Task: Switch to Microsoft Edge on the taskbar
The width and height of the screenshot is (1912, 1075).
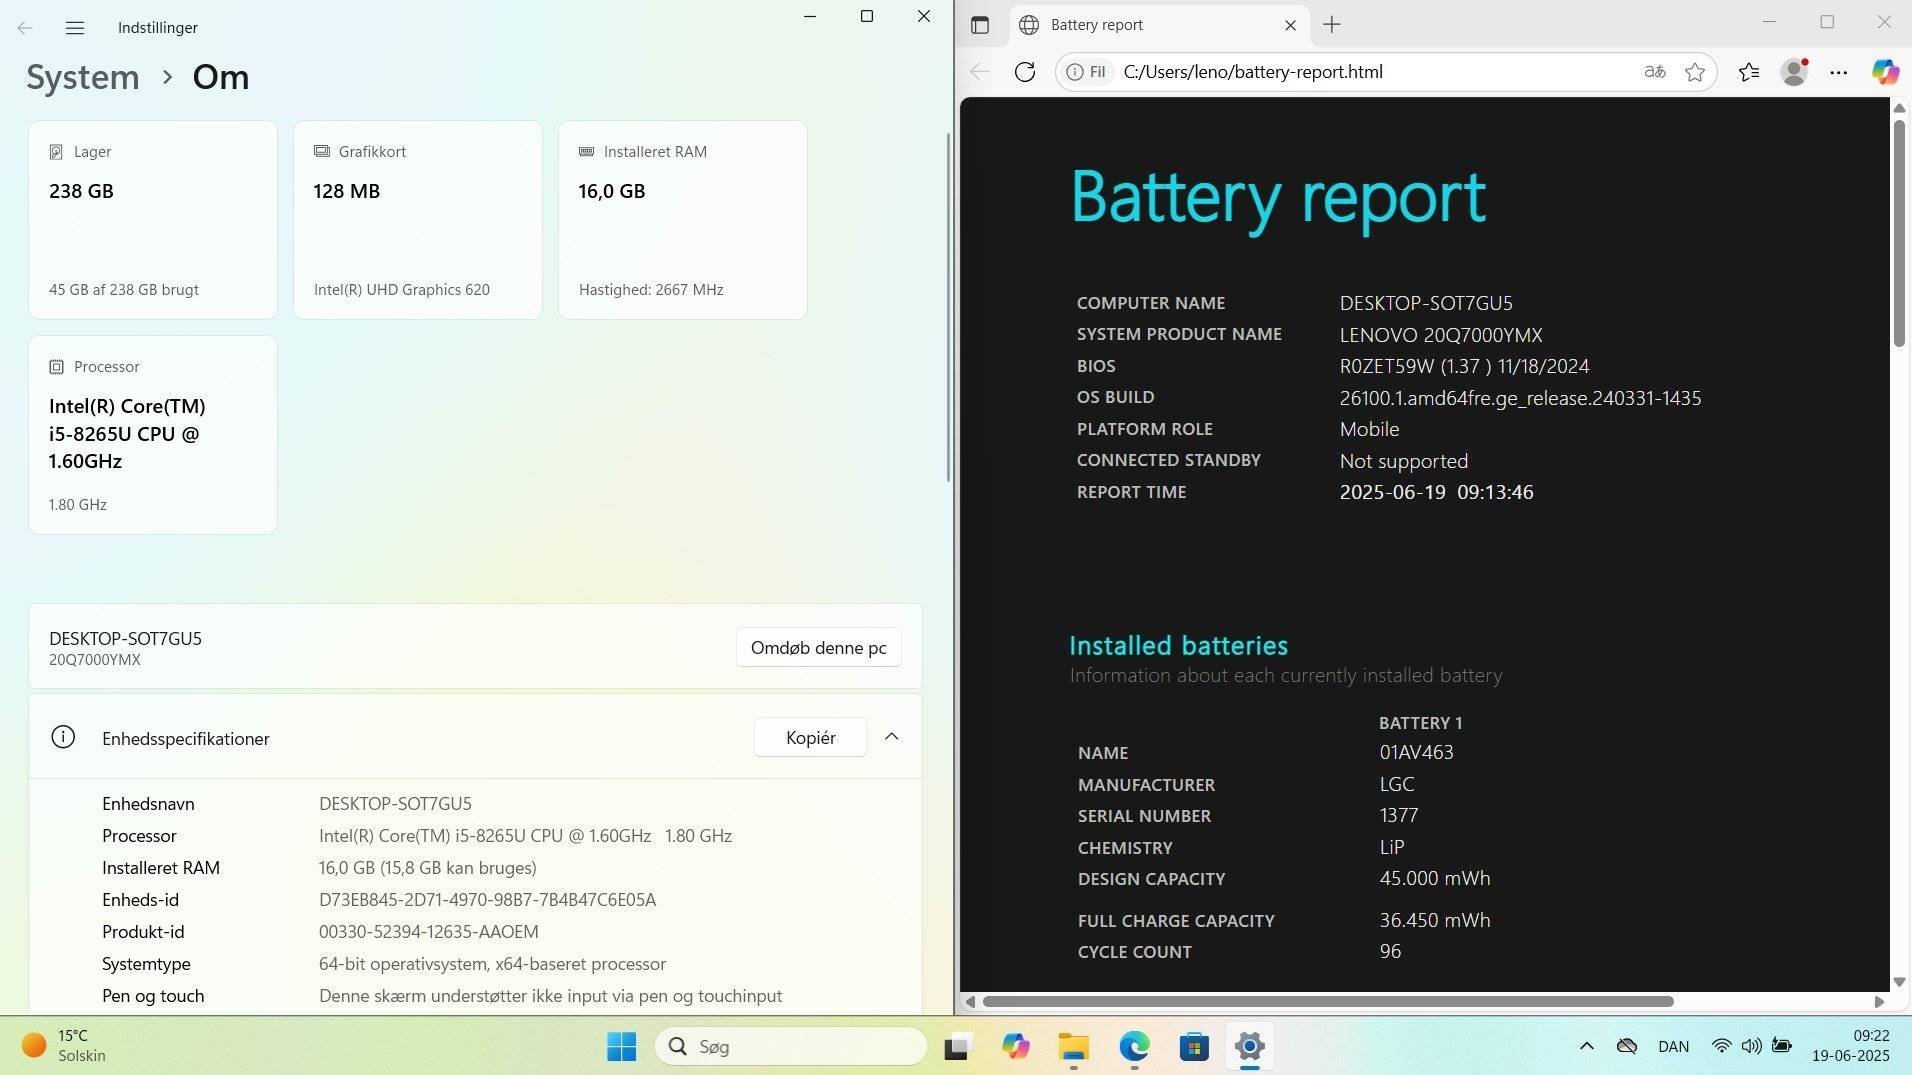Action: [1134, 1046]
